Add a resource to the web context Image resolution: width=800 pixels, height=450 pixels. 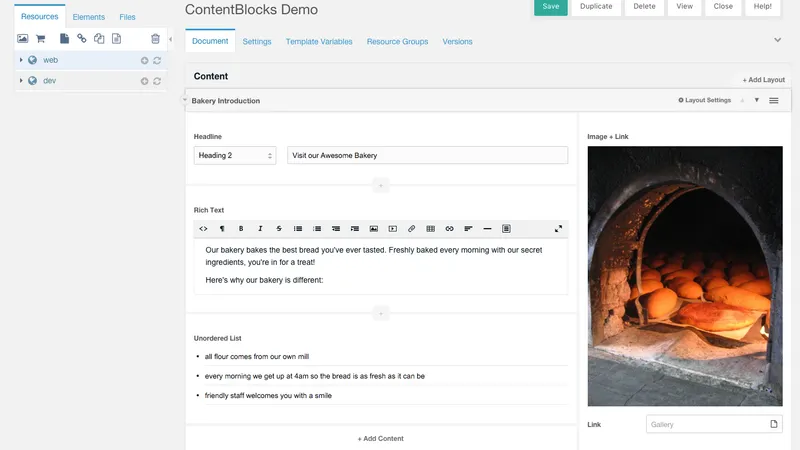click(x=144, y=60)
